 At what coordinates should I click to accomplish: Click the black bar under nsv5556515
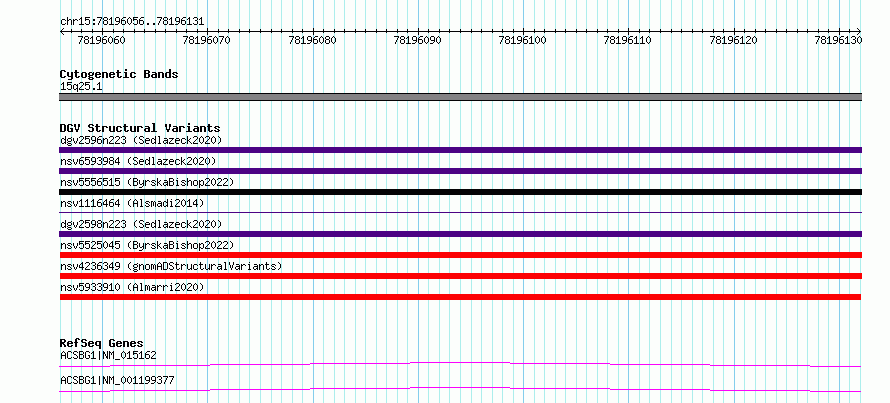point(460,192)
